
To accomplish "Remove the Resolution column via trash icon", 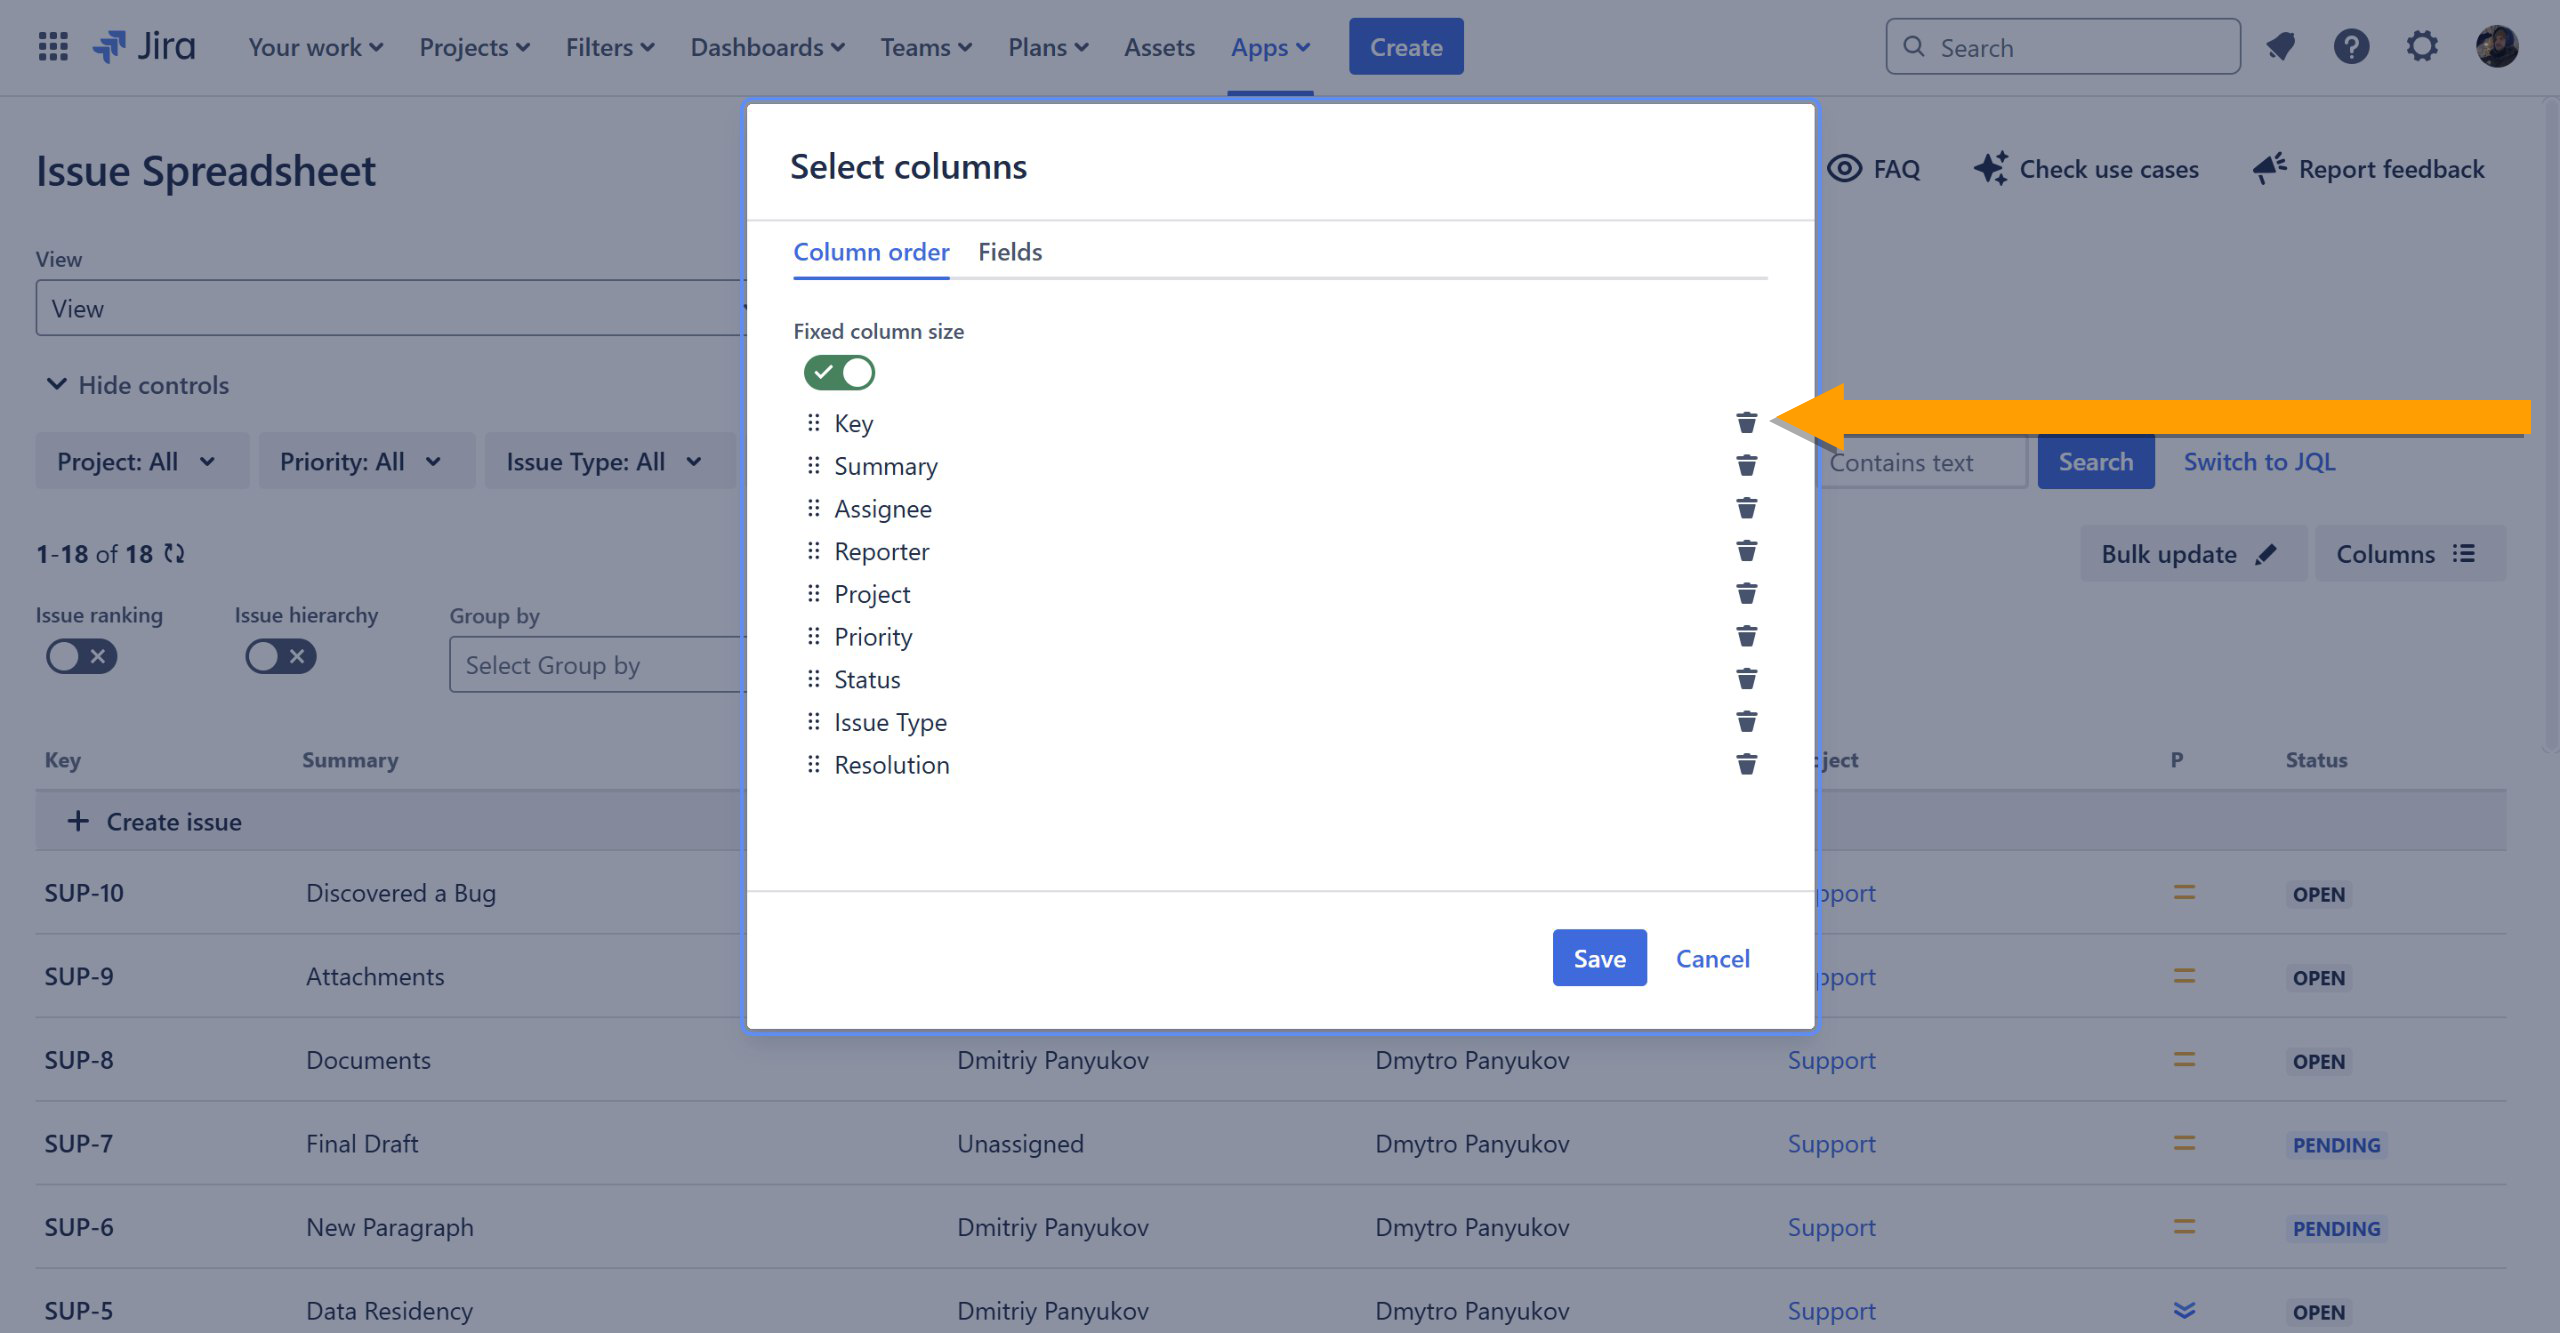I will point(1746,764).
